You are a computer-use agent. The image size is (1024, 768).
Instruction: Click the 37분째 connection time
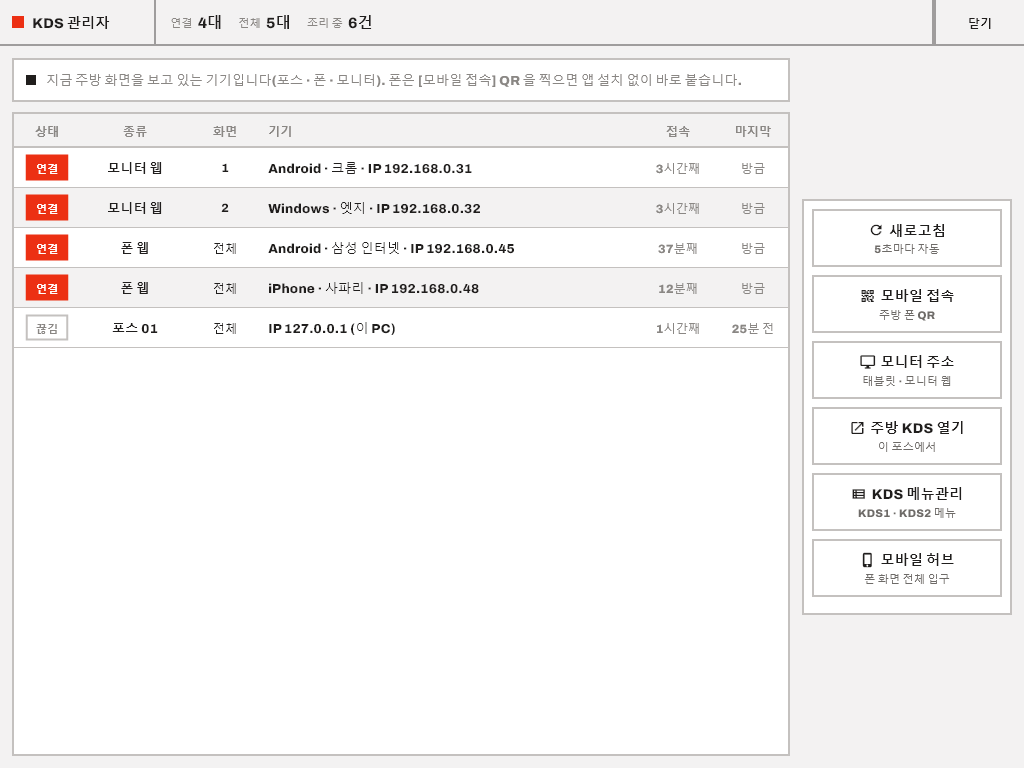click(678, 248)
